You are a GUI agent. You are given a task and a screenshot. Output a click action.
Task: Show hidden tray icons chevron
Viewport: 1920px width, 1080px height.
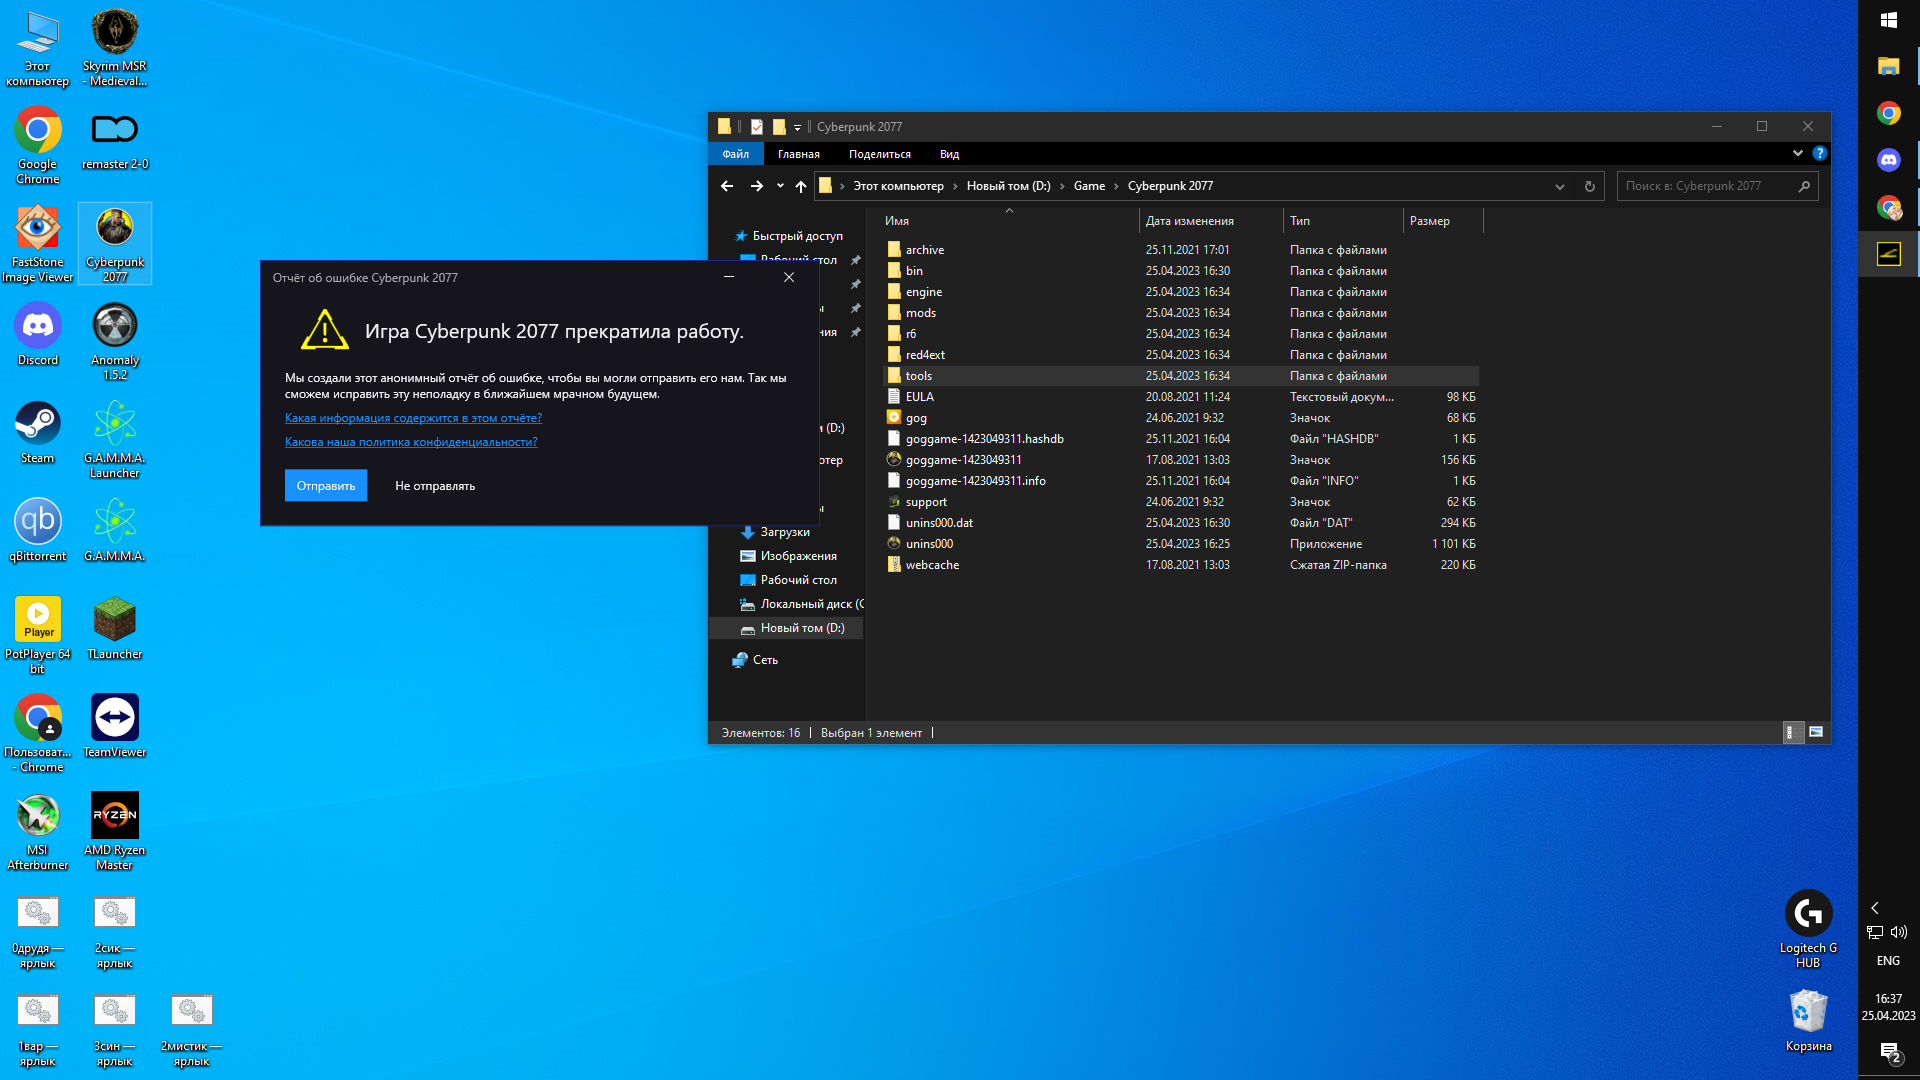coord(1875,908)
